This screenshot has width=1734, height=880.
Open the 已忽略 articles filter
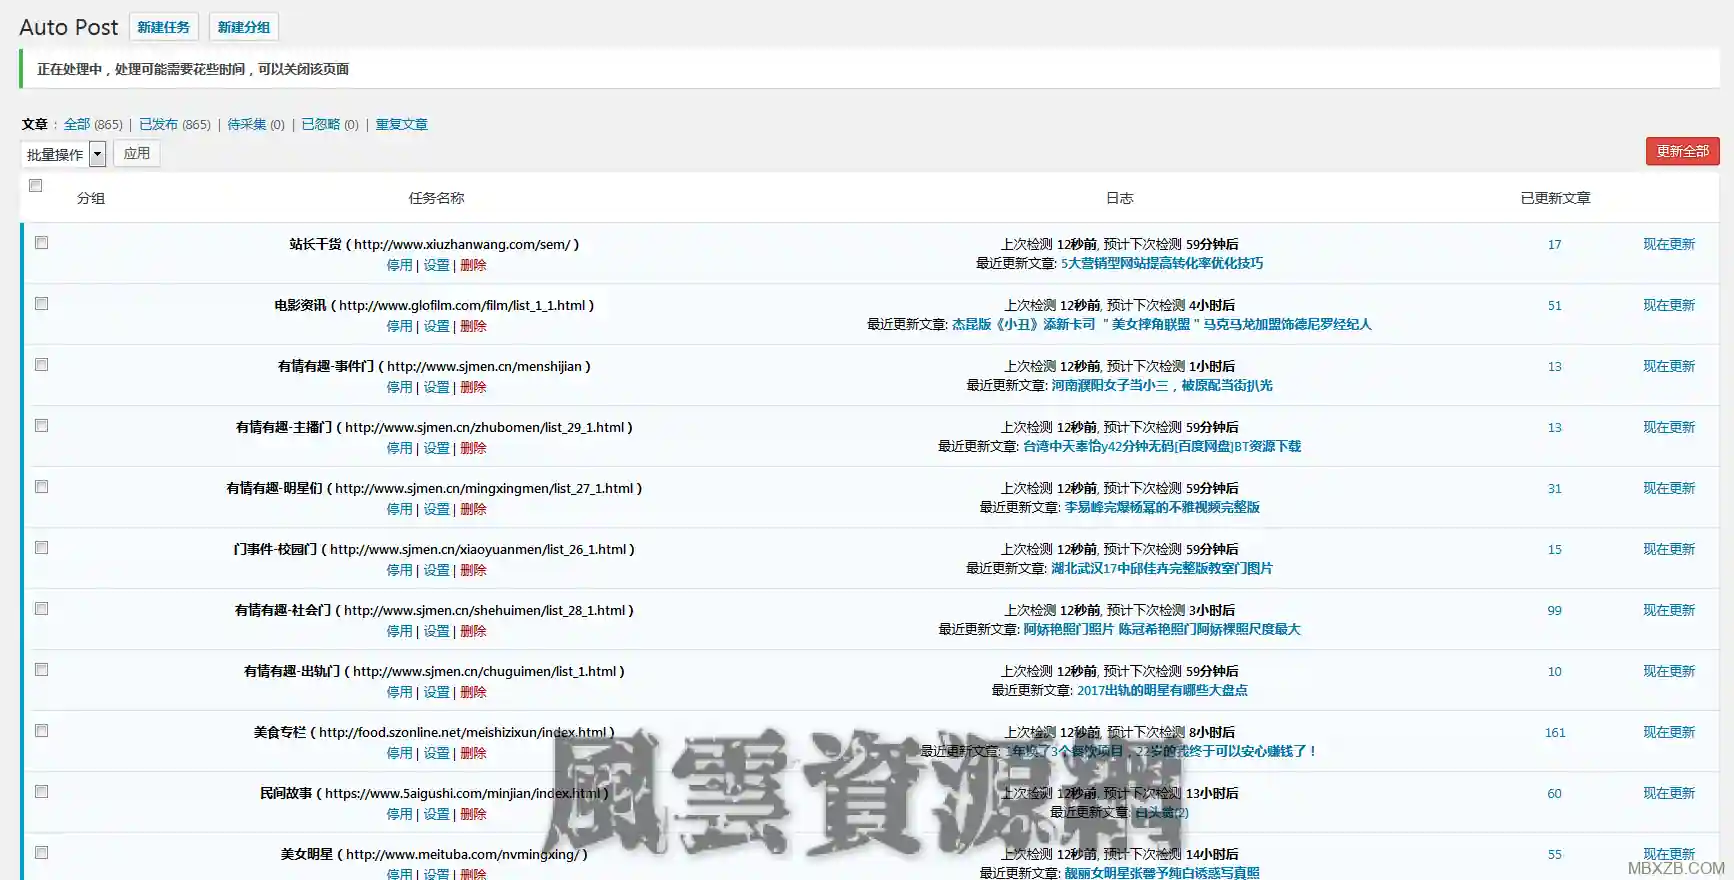(320, 124)
